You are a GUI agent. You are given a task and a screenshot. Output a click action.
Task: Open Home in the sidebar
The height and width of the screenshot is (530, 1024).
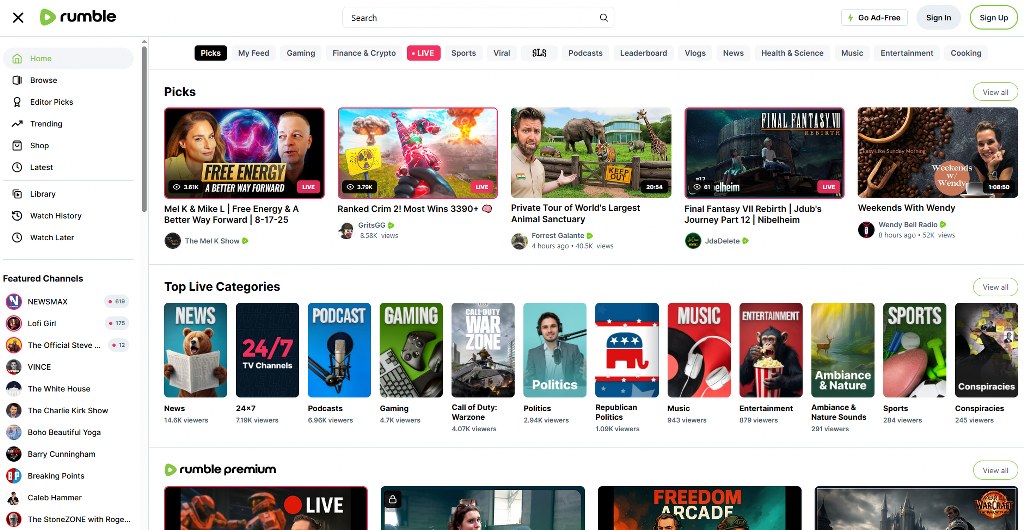tap(69, 58)
